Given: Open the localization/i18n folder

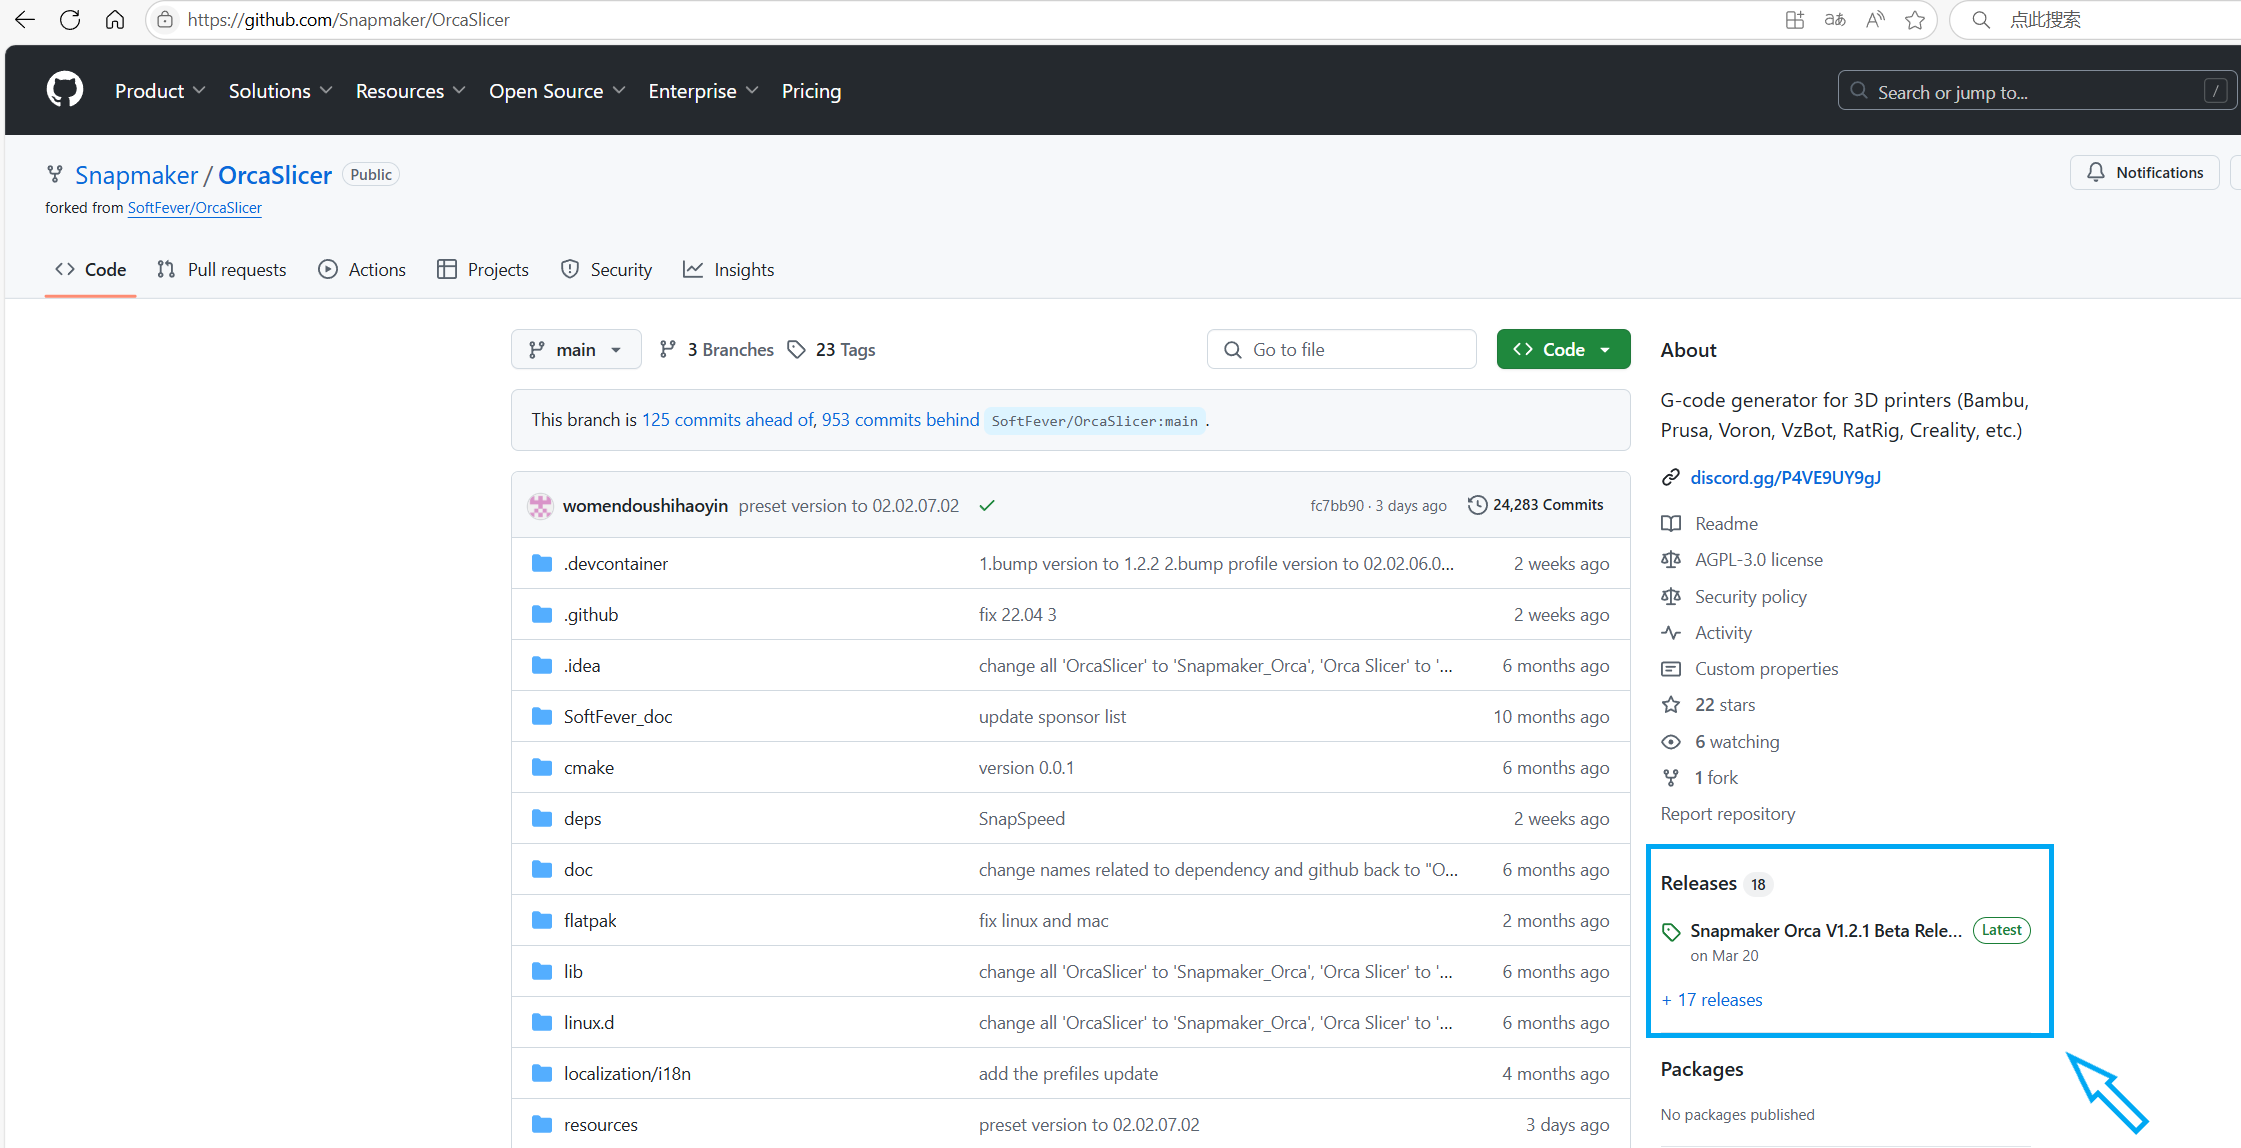Looking at the screenshot, I should point(627,1073).
